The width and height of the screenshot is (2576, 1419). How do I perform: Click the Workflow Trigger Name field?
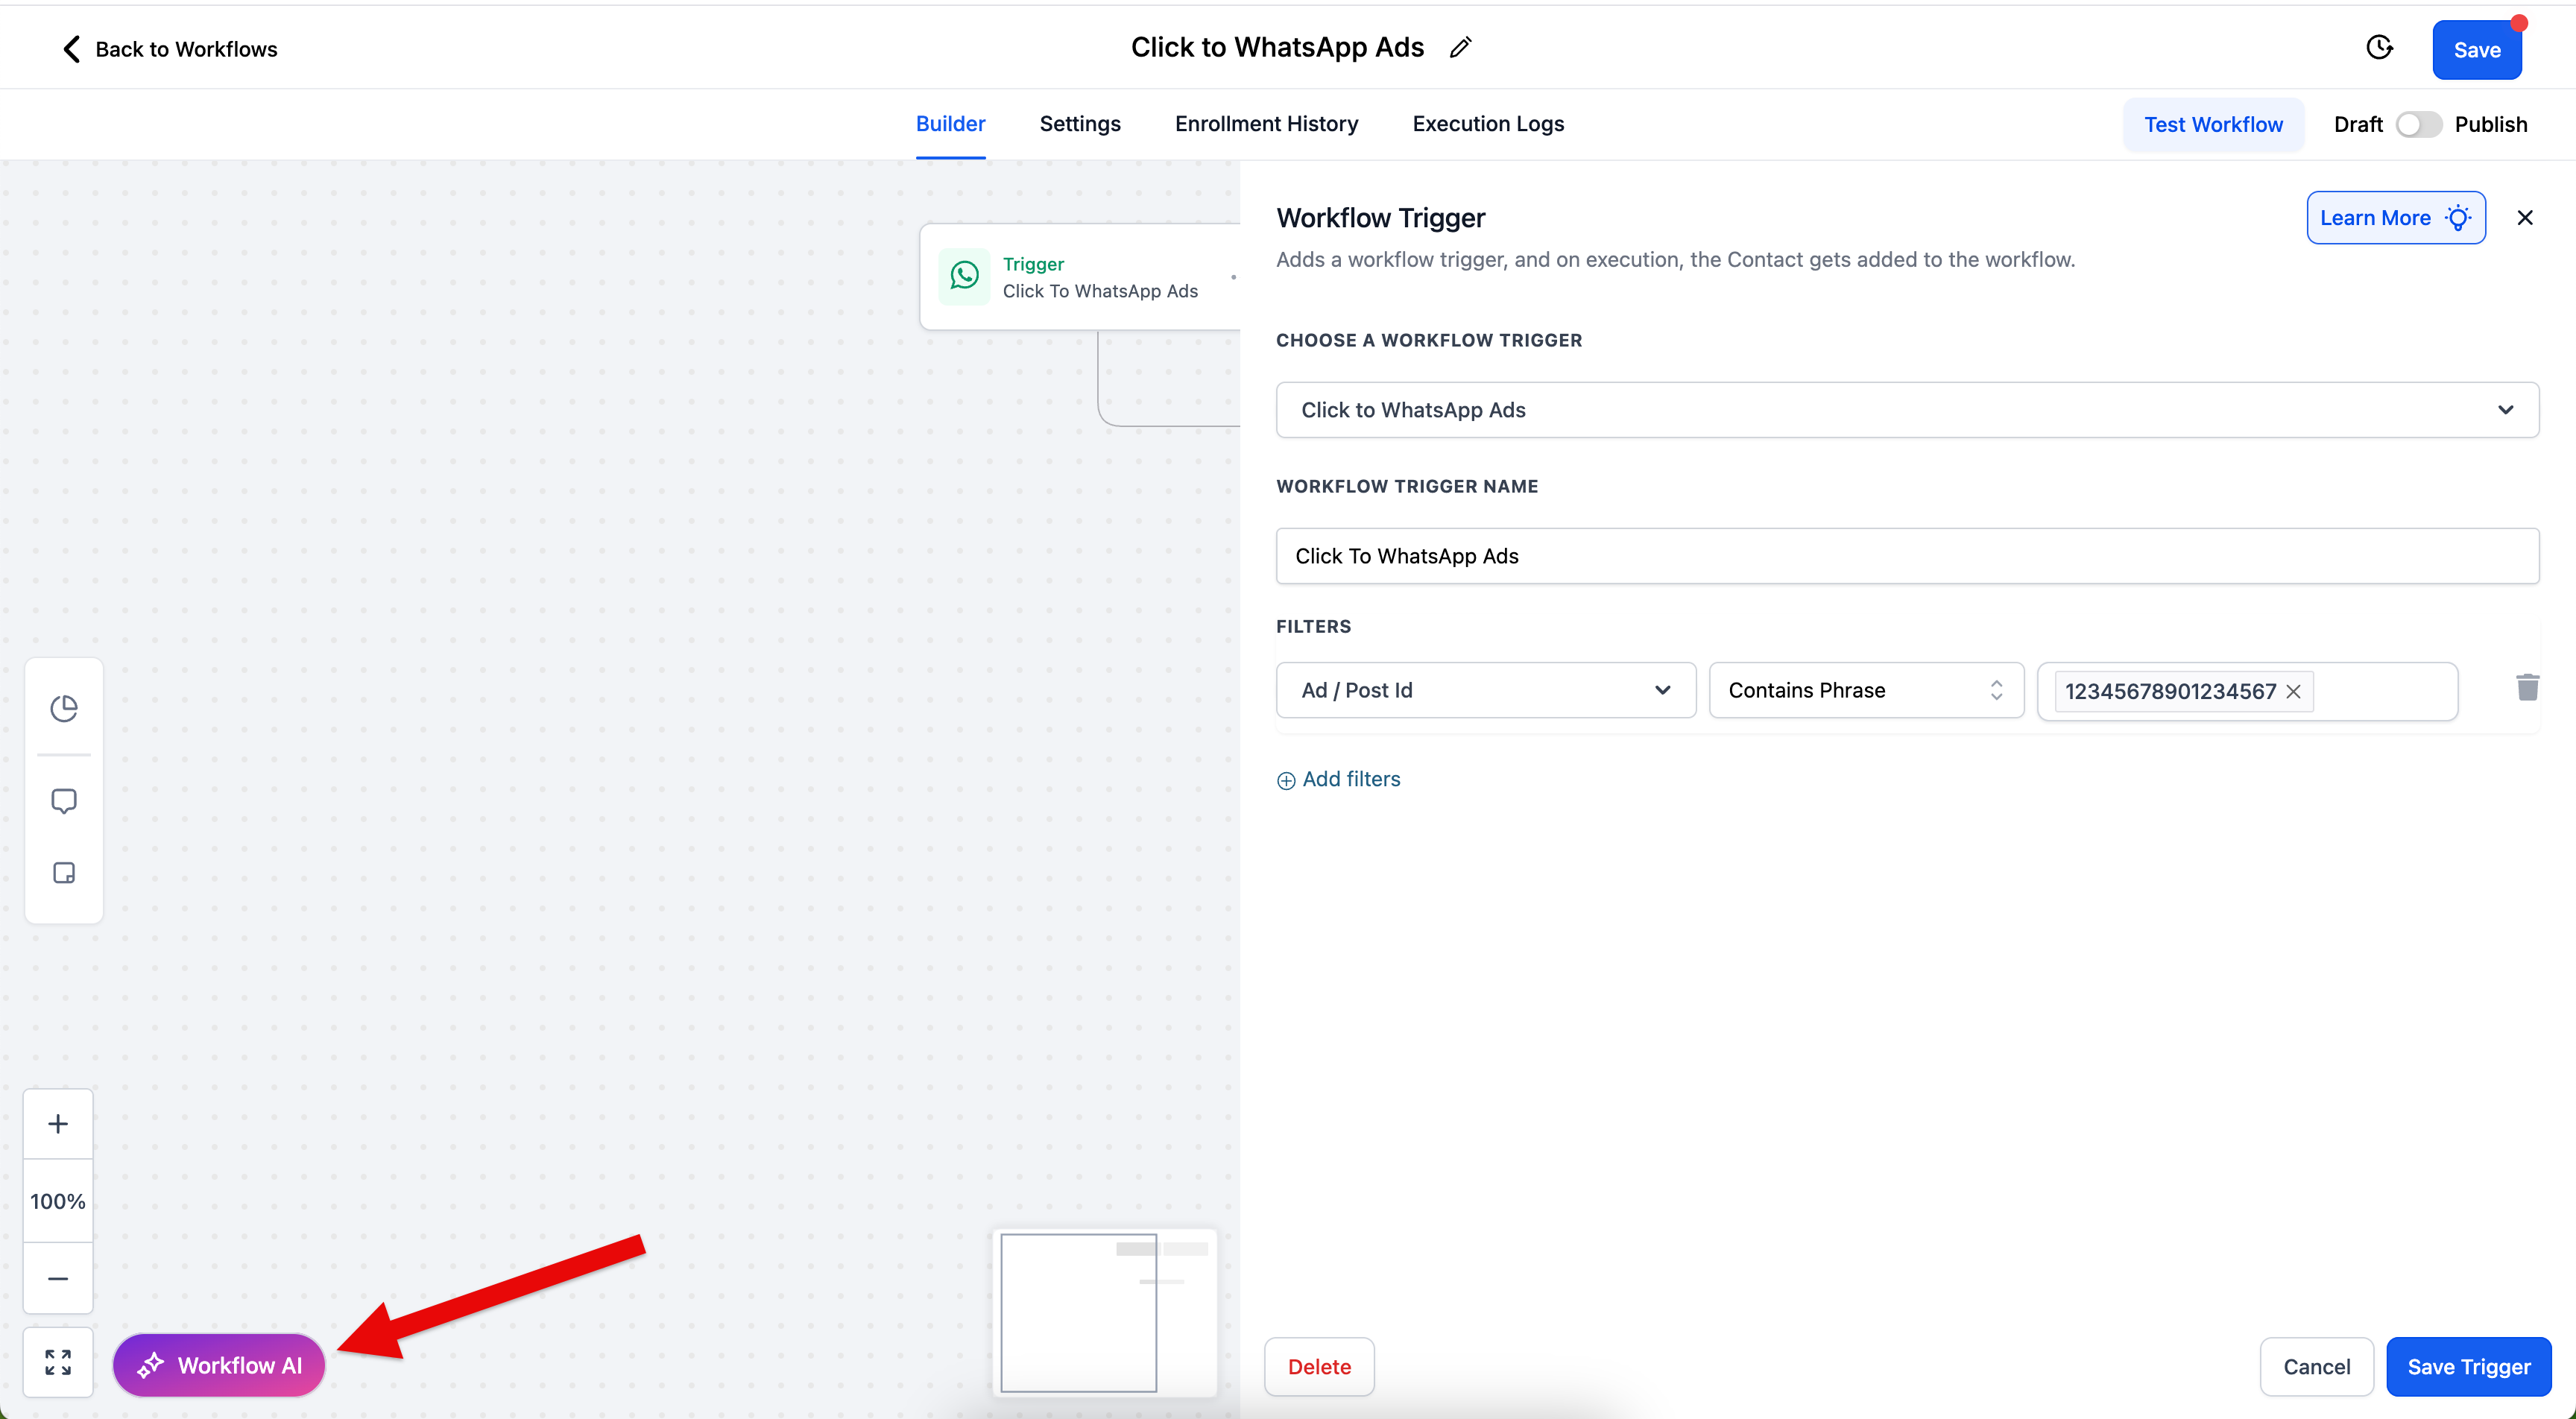[1907, 556]
